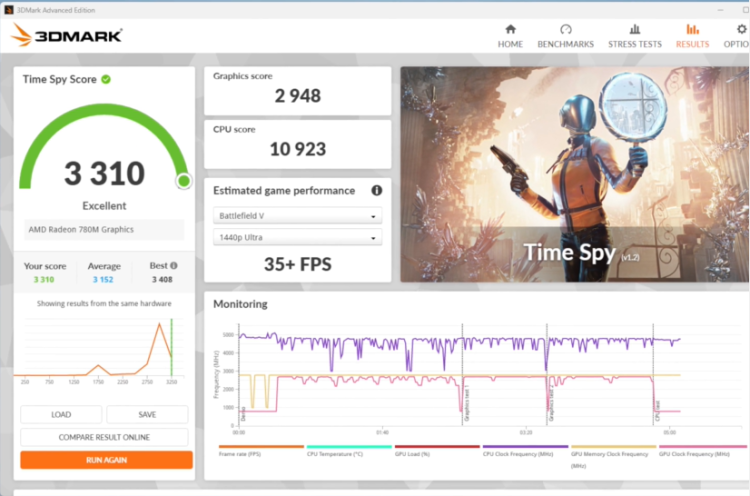Viewport: 750px width, 496px height.
Task: Expand the 1440p Ultra resolution dropdown
Action: [x=298, y=238]
